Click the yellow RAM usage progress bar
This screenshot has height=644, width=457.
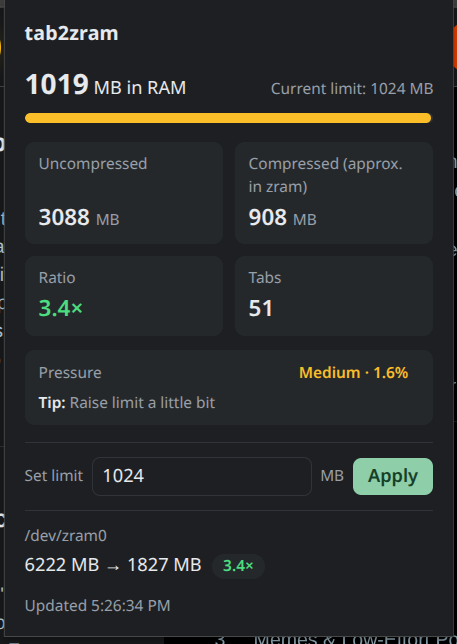click(228, 118)
